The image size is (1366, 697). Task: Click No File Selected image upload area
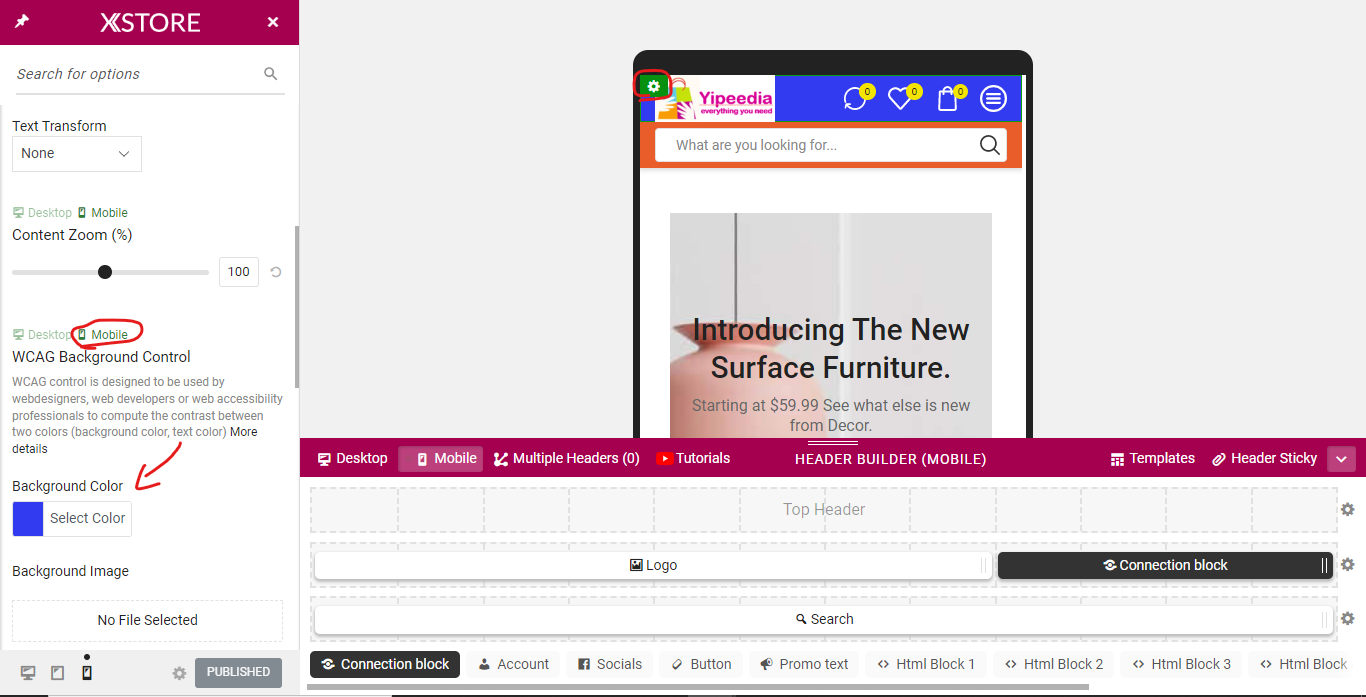click(x=148, y=620)
